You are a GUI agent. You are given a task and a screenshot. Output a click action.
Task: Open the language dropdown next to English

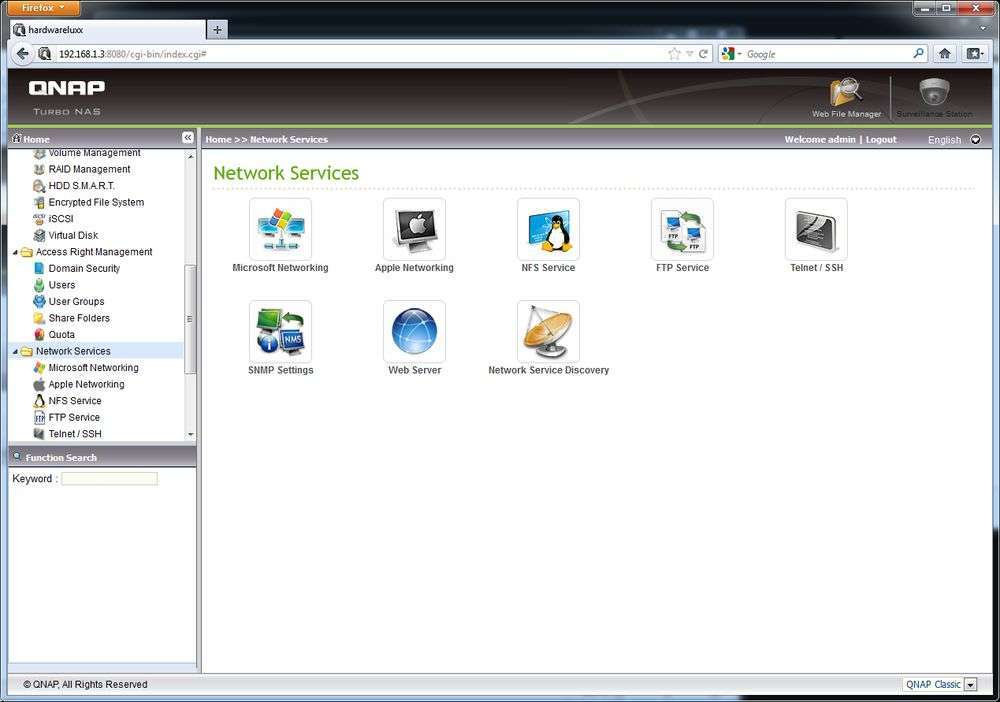pos(975,139)
